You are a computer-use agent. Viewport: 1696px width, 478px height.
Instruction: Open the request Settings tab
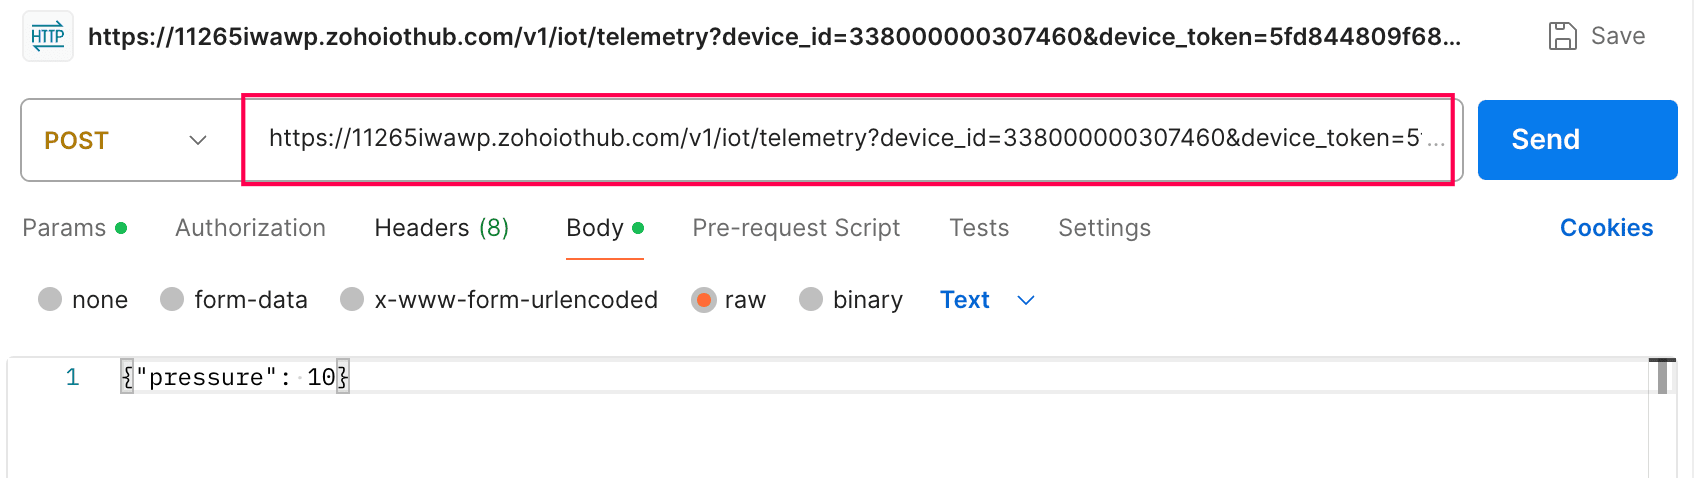(x=1104, y=228)
